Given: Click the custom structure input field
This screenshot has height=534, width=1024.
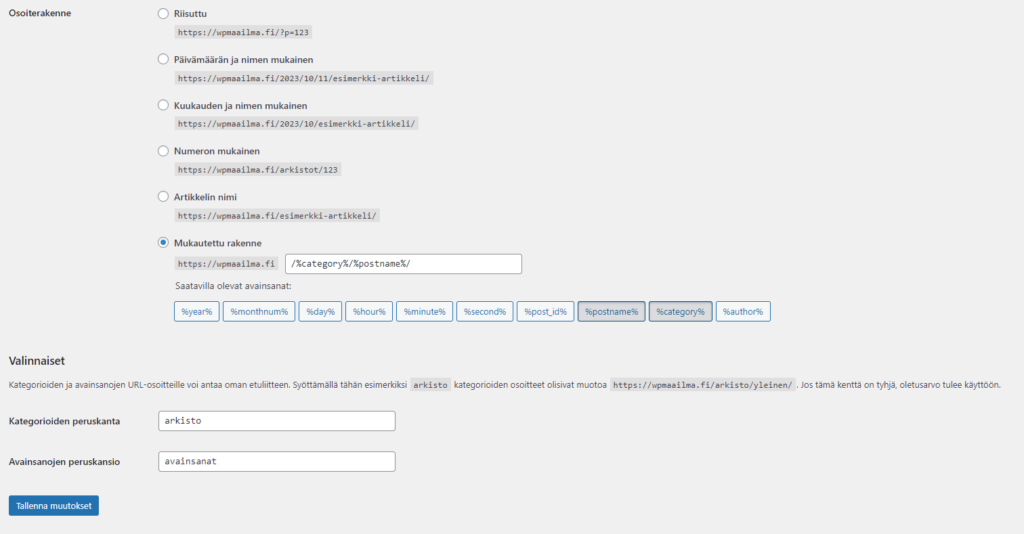Looking at the screenshot, I should 404,264.
